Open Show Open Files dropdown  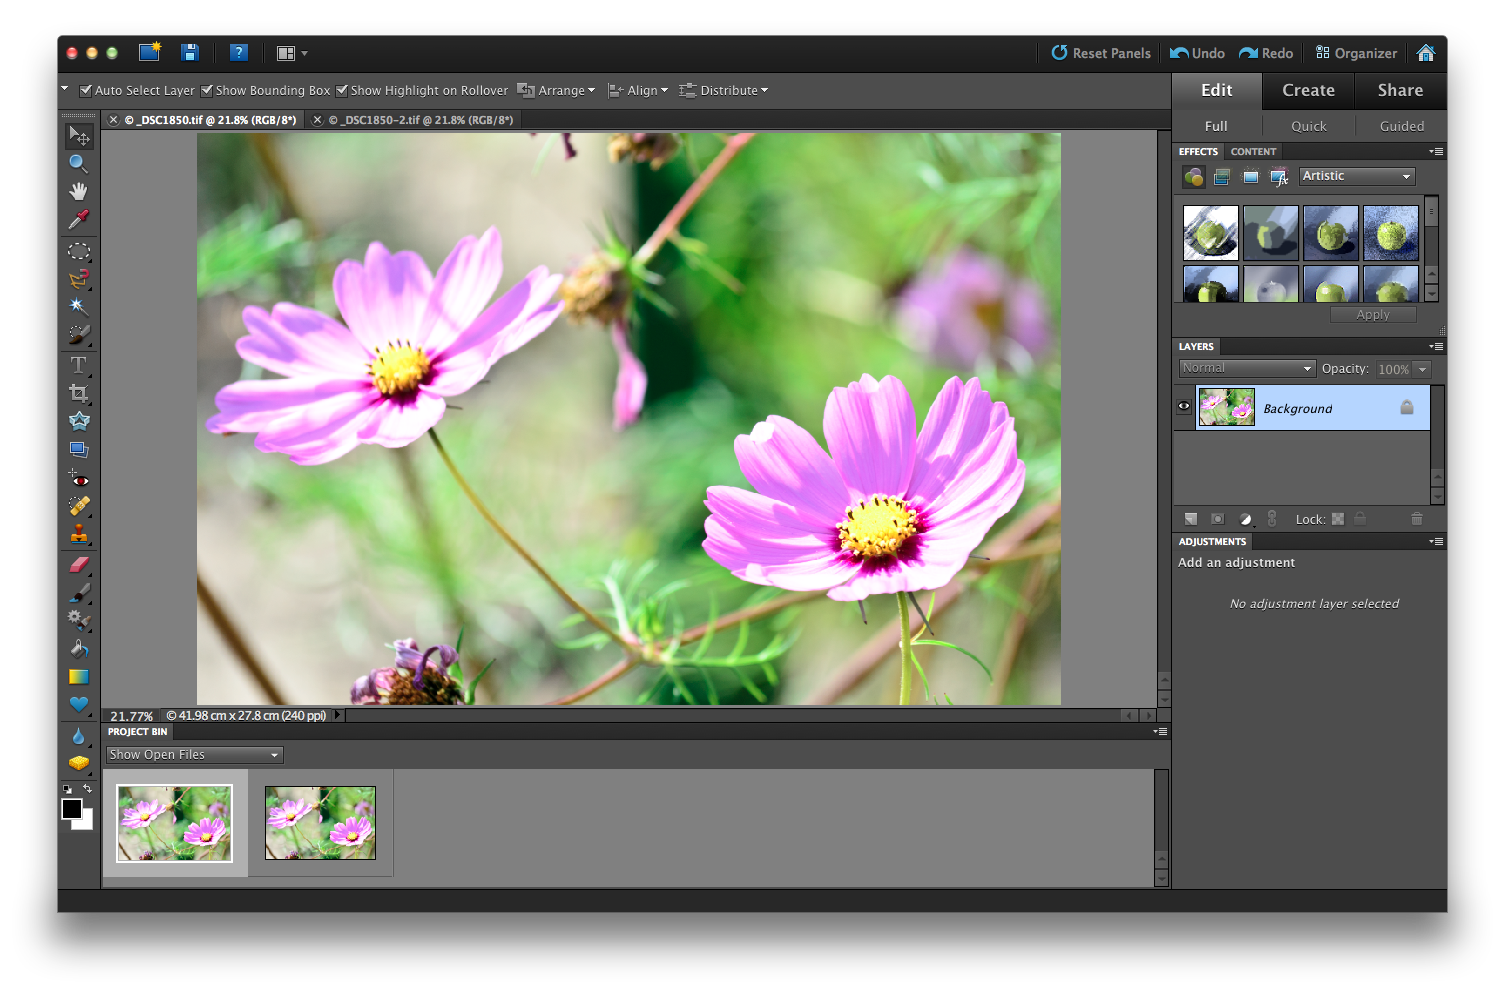(195, 755)
